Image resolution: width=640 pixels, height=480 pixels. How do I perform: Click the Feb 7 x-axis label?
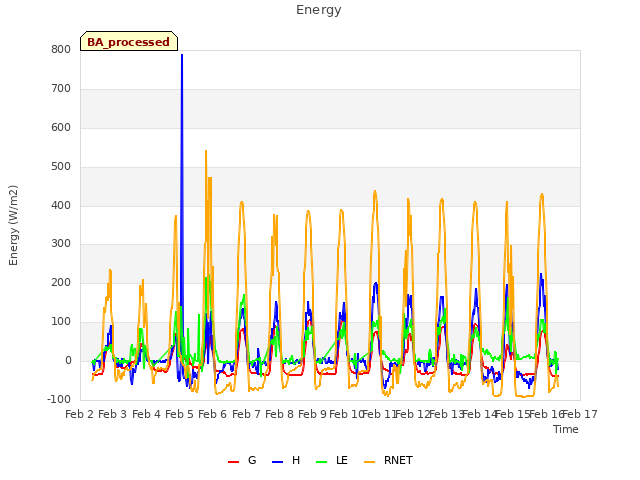(x=247, y=414)
